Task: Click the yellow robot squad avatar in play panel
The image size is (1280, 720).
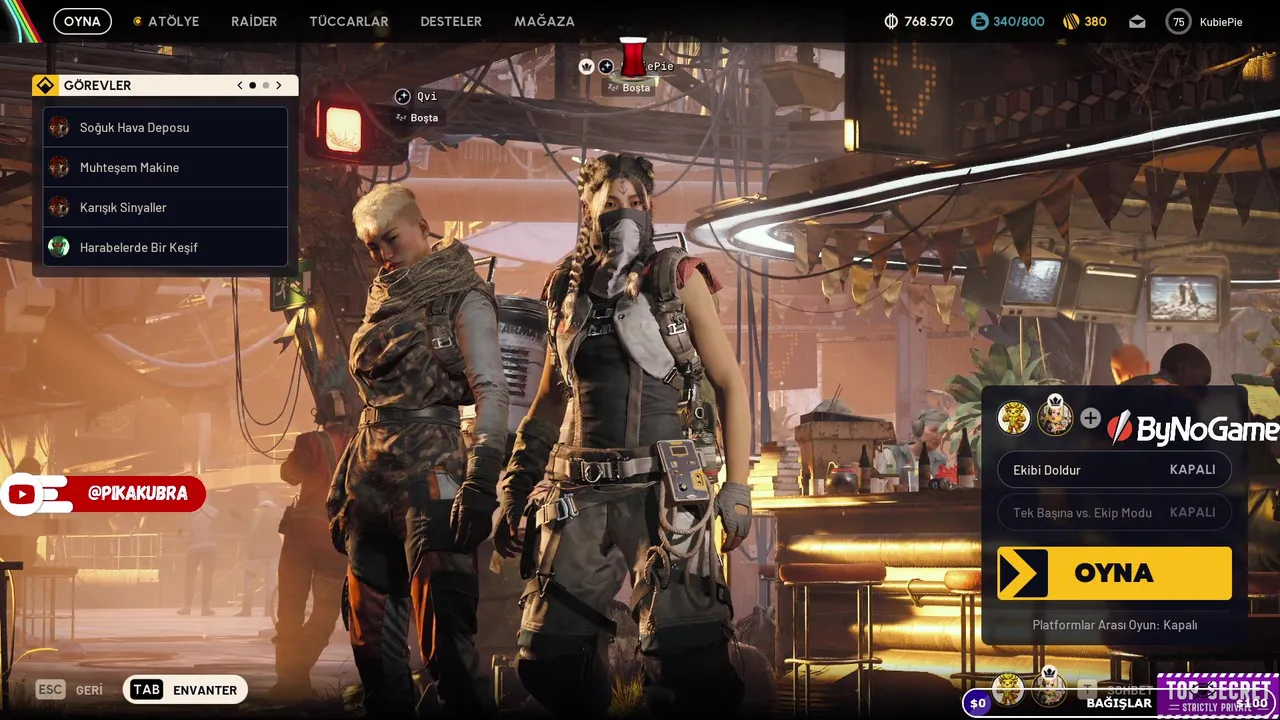Action: (1014, 418)
